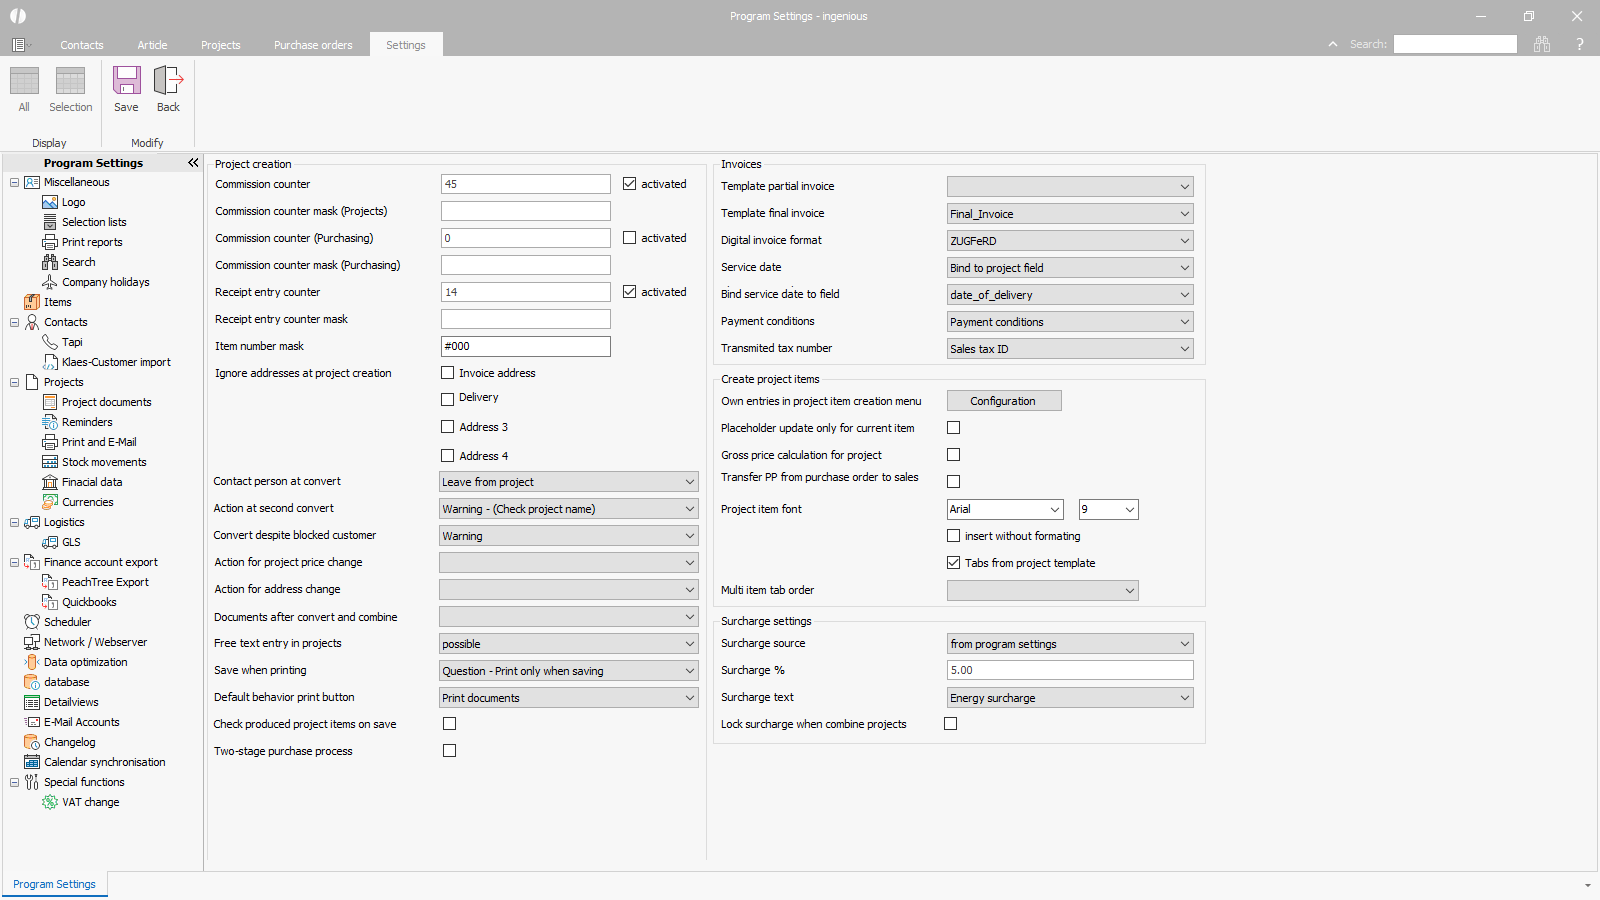The width and height of the screenshot is (1600, 900).
Task: Tick the Invoice address ignore checkbox
Action: [x=448, y=373]
